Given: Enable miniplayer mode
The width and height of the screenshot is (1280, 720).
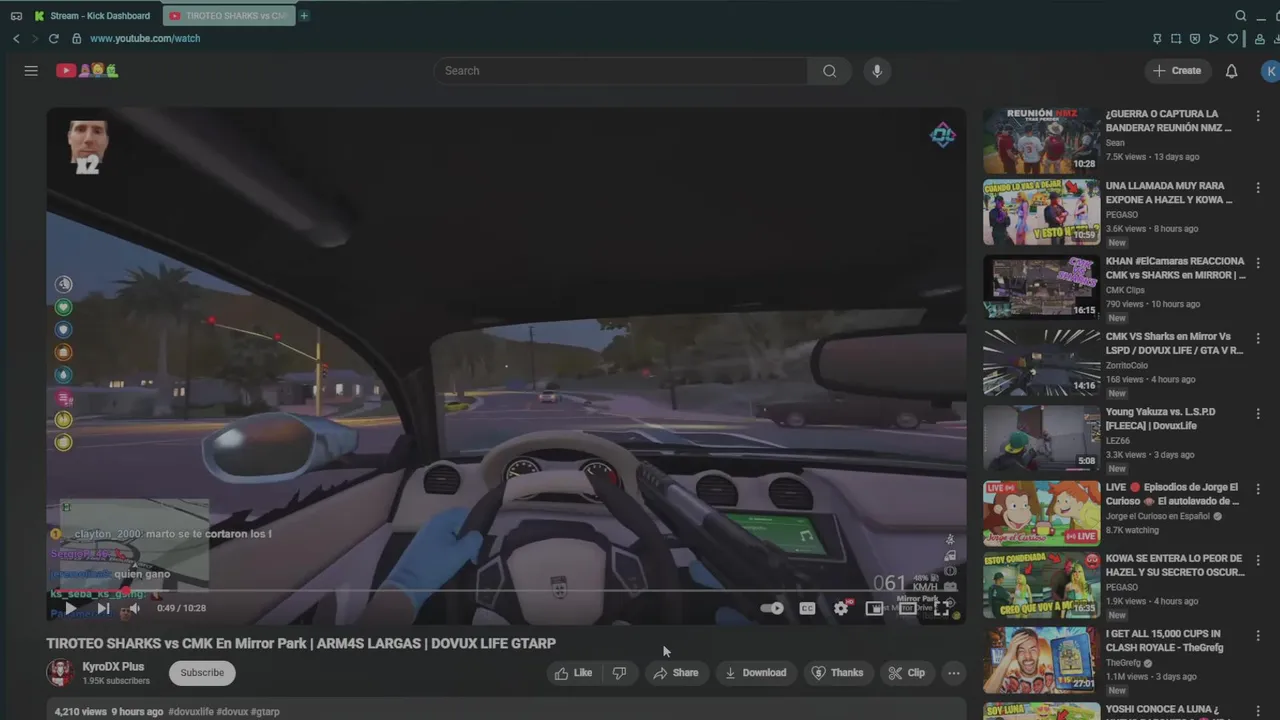Looking at the screenshot, I should tap(874, 608).
